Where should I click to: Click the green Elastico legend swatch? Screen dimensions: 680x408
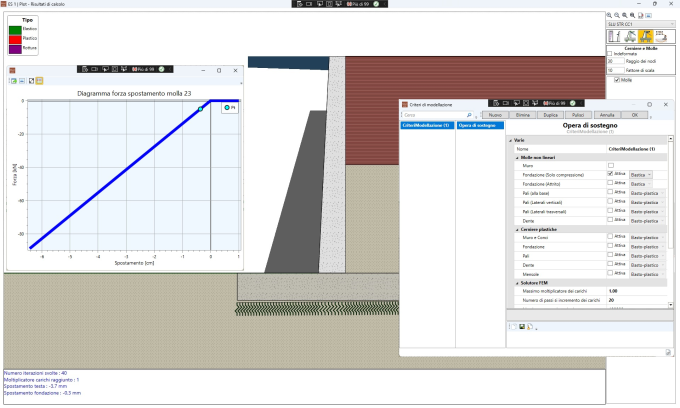tap(15, 30)
